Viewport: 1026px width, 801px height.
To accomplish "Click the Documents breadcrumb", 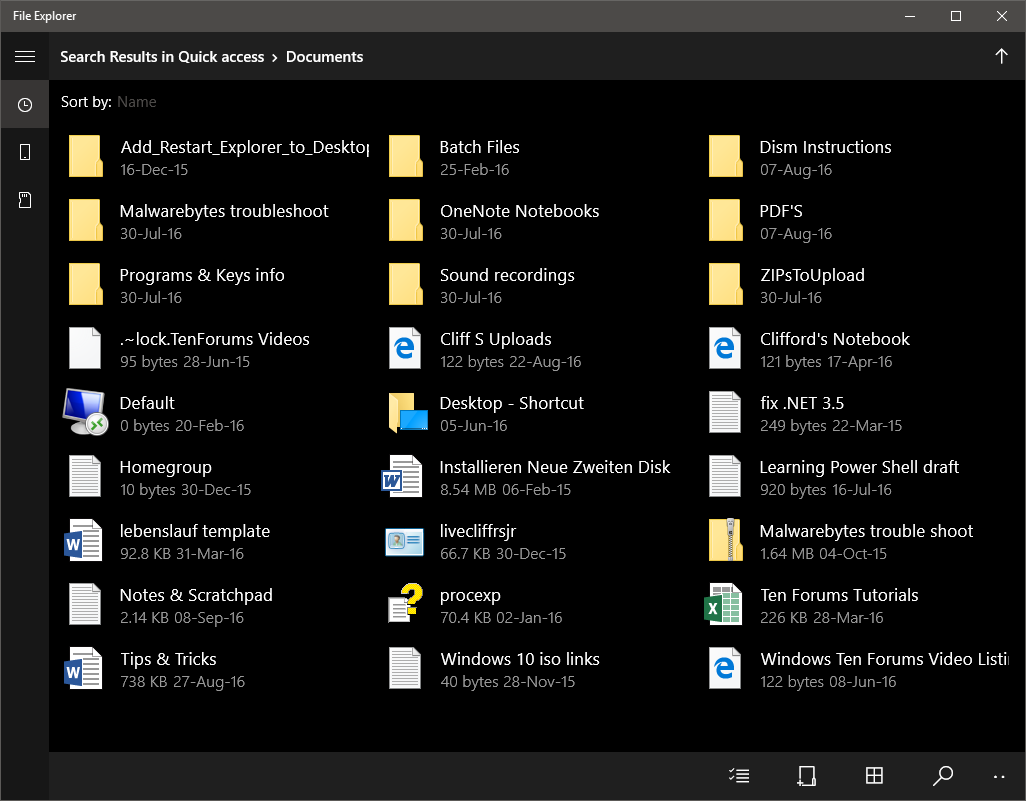I will tap(325, 57).
